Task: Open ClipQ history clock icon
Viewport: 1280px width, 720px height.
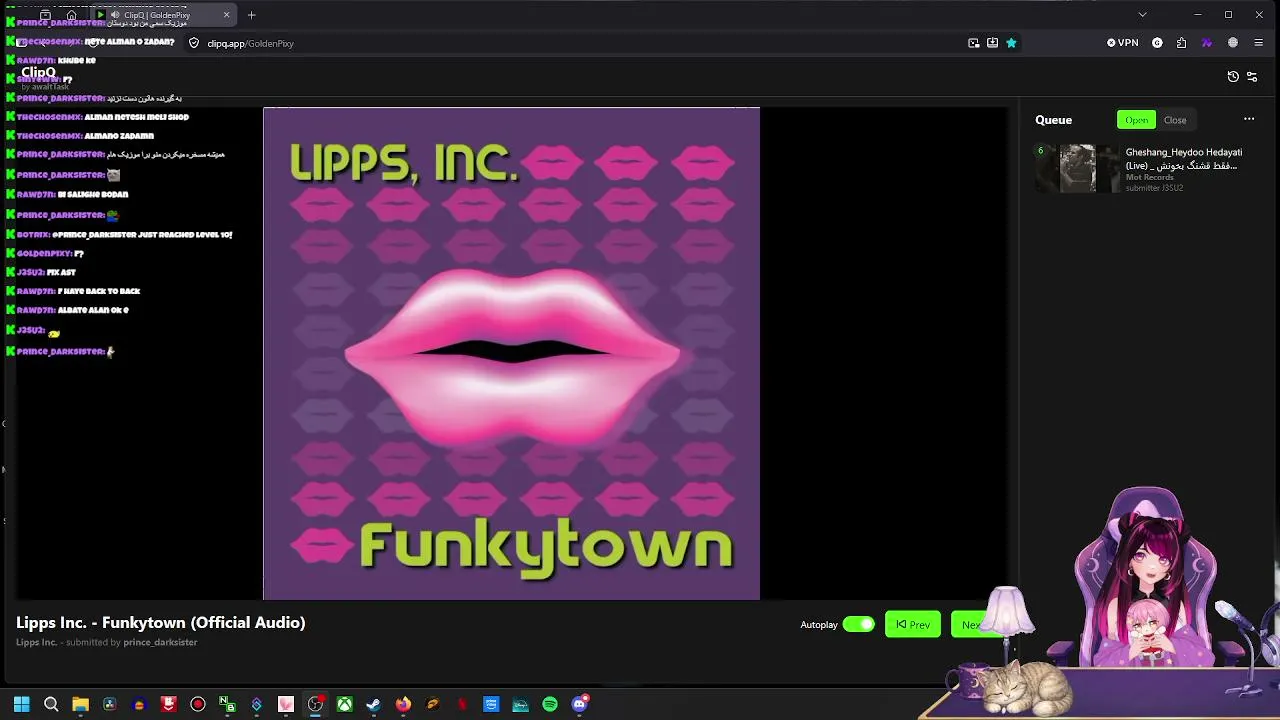Action: pyautogui.click(x=1233, y=77)
